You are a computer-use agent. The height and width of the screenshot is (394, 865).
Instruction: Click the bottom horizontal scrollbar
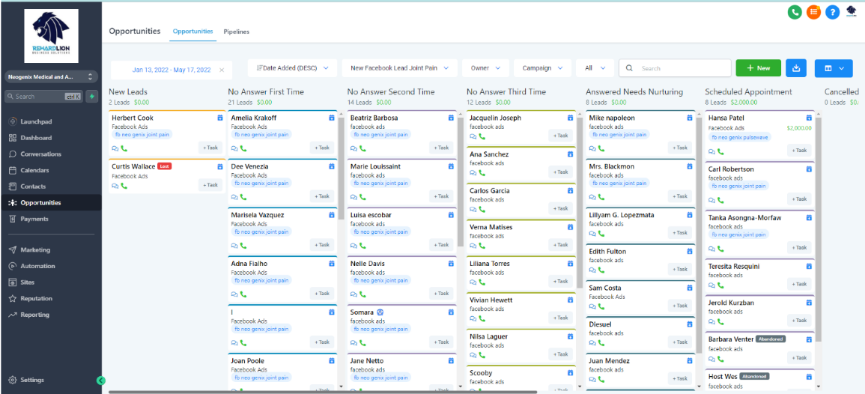323,392
